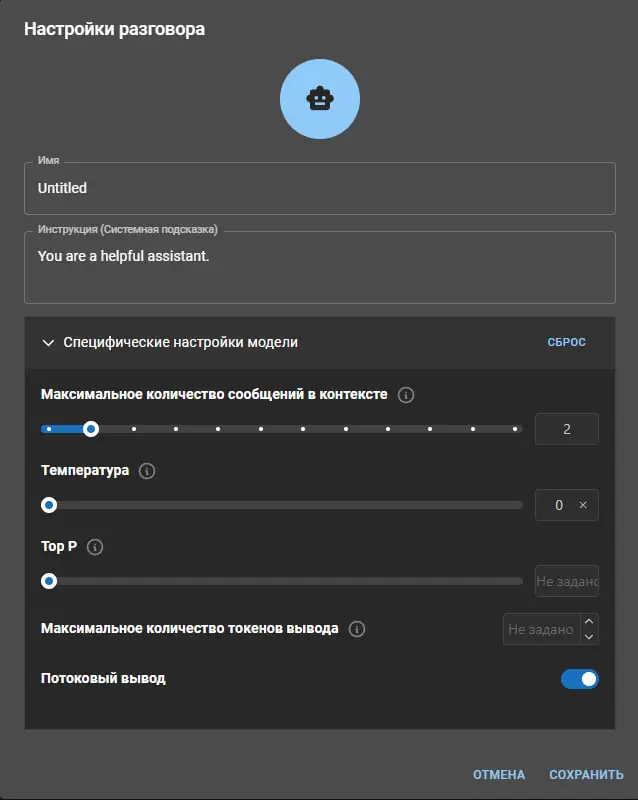
Task: Click the context message count box showing 2
Action: click(x=566, y=429)
